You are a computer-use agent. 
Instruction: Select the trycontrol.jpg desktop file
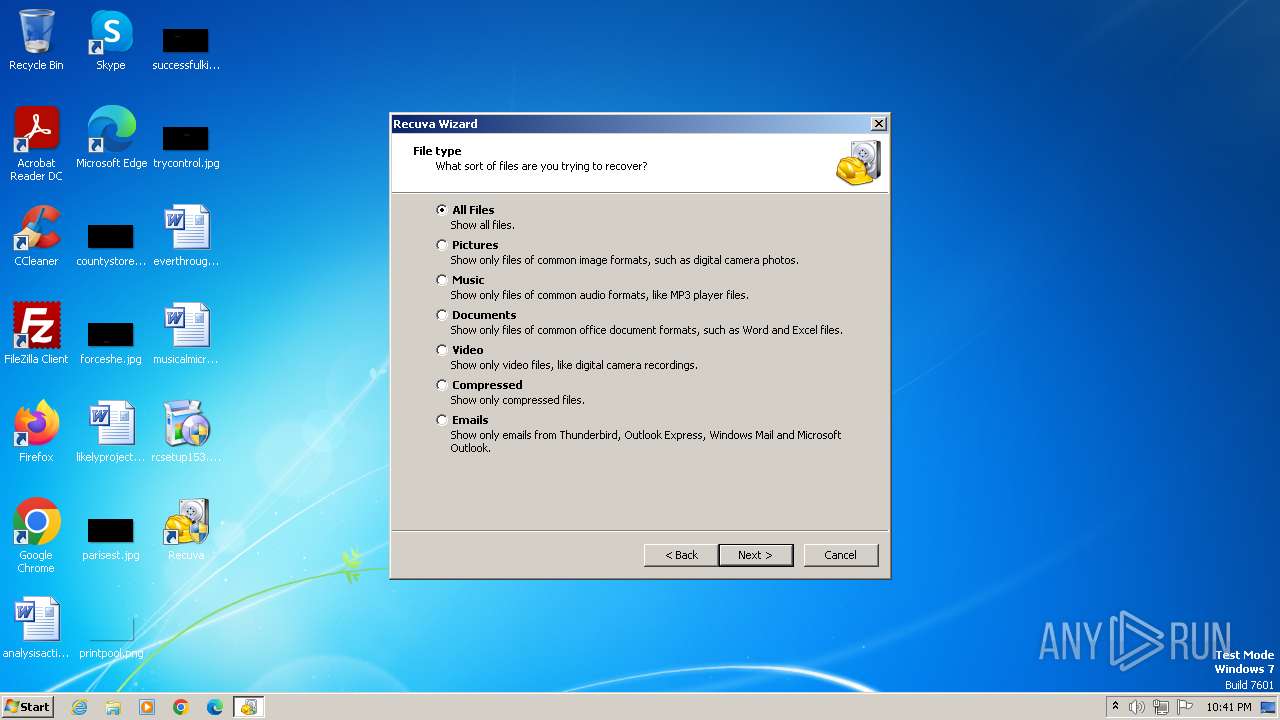[186, 146]
